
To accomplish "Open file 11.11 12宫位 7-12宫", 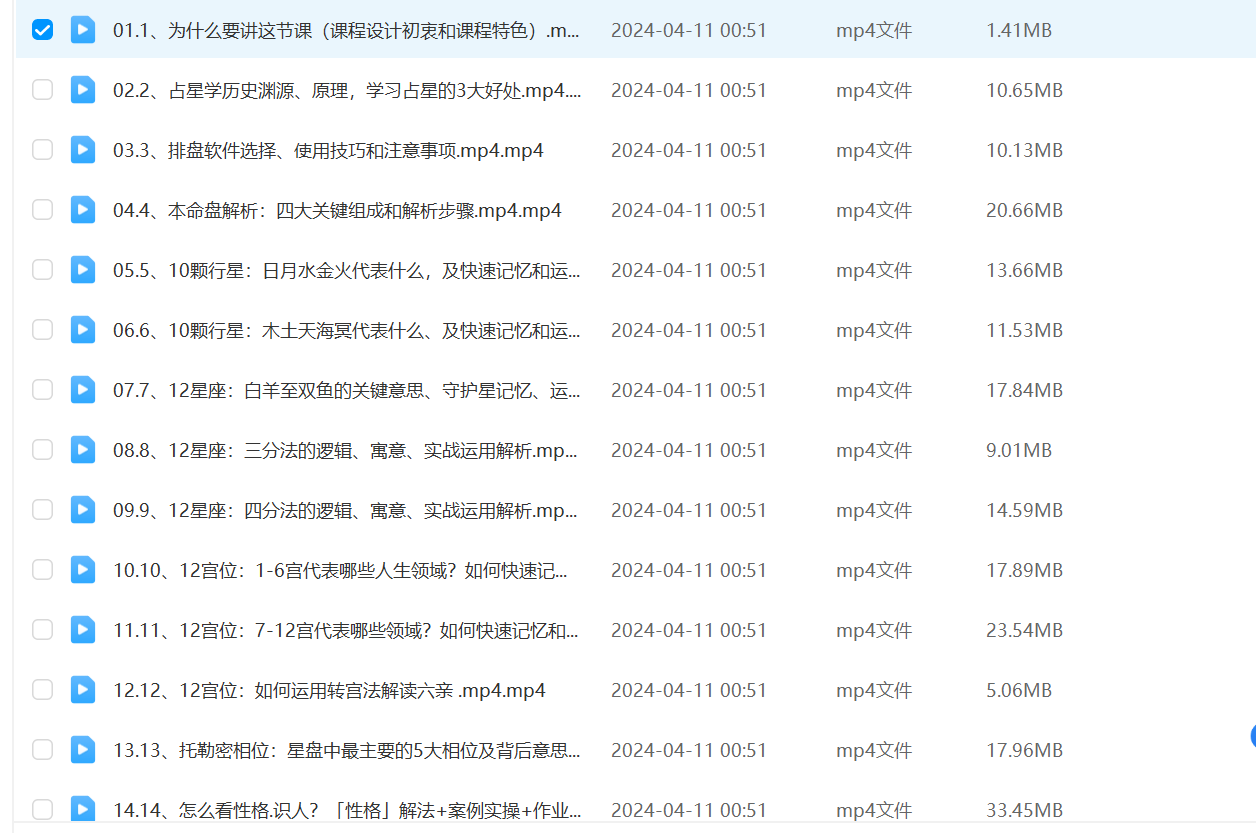I will tap(346, 630).
